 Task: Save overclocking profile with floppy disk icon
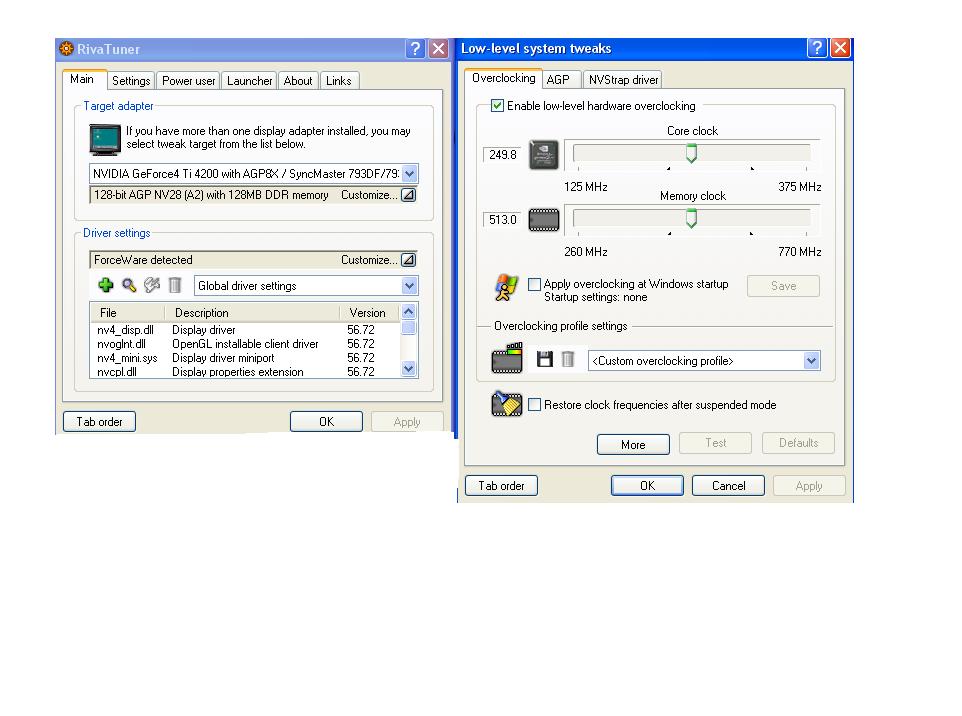545,360
